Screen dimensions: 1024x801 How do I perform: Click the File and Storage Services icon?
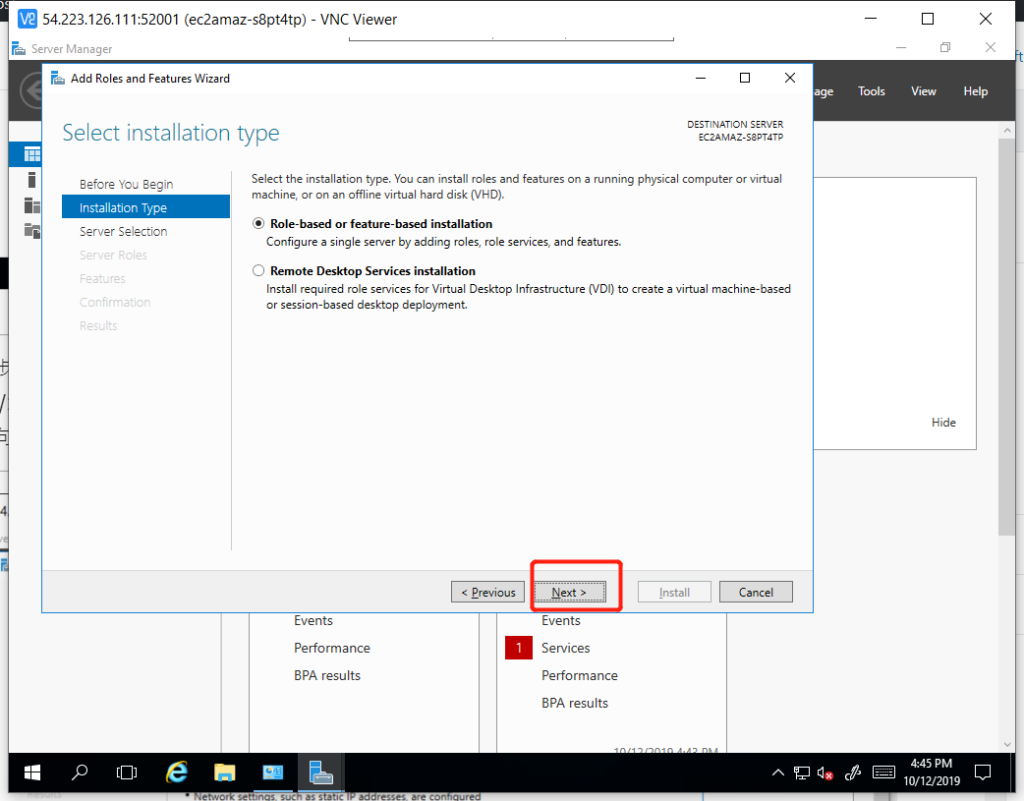click(32, 230)
